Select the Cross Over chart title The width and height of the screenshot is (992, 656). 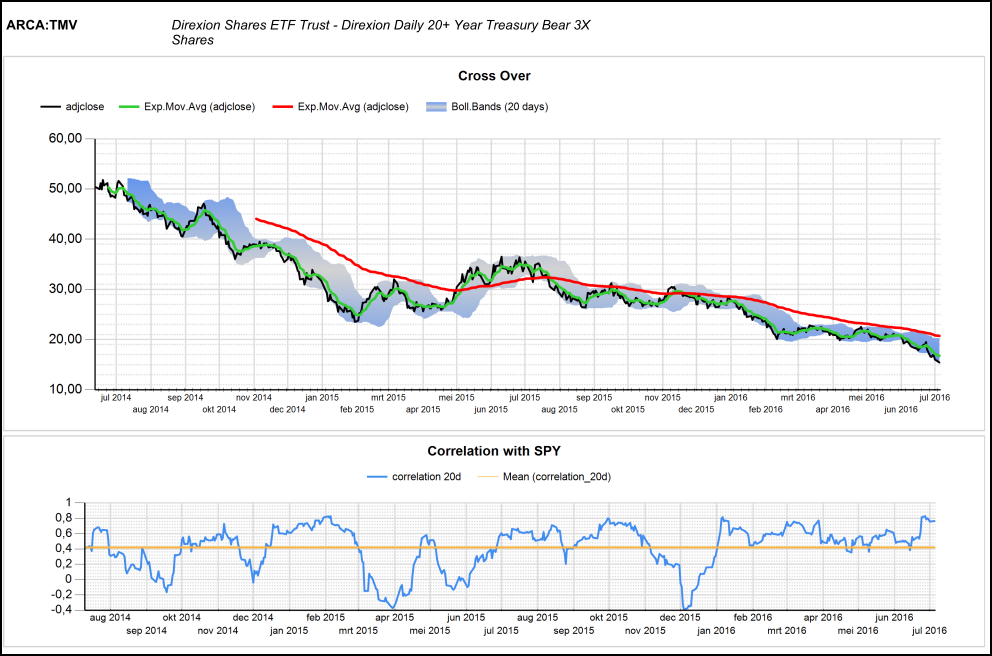click(x=494, y=76)
